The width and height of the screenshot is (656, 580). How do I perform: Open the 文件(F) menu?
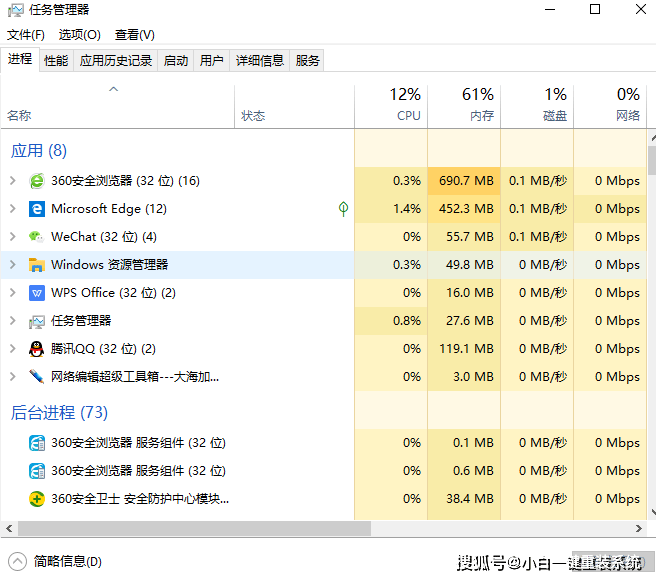coord(26,35)
